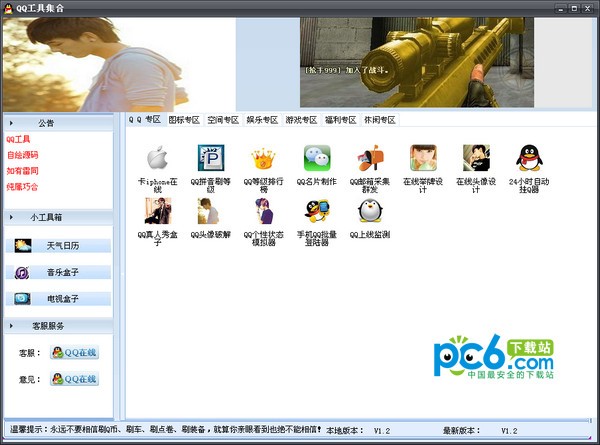Click the 本地版本 V1.2 status text
The image size is (600, 445).
point(358,431)
